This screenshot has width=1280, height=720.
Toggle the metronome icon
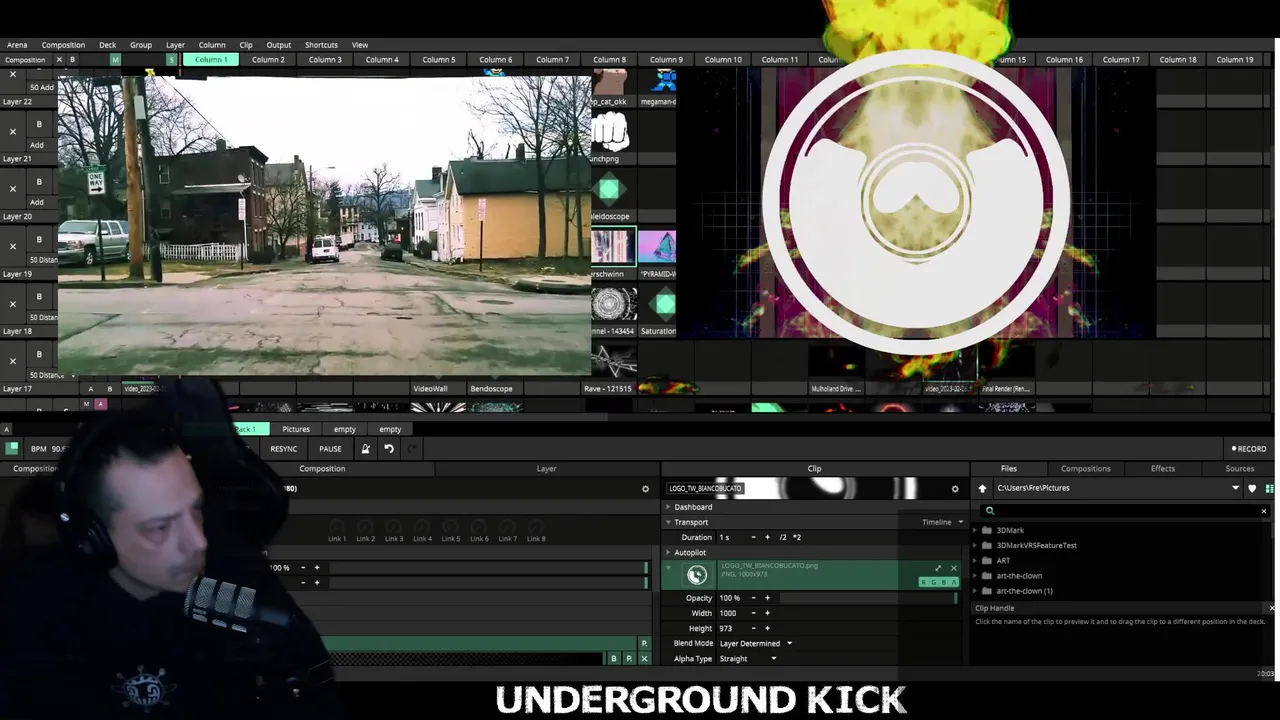coord(365,449)
